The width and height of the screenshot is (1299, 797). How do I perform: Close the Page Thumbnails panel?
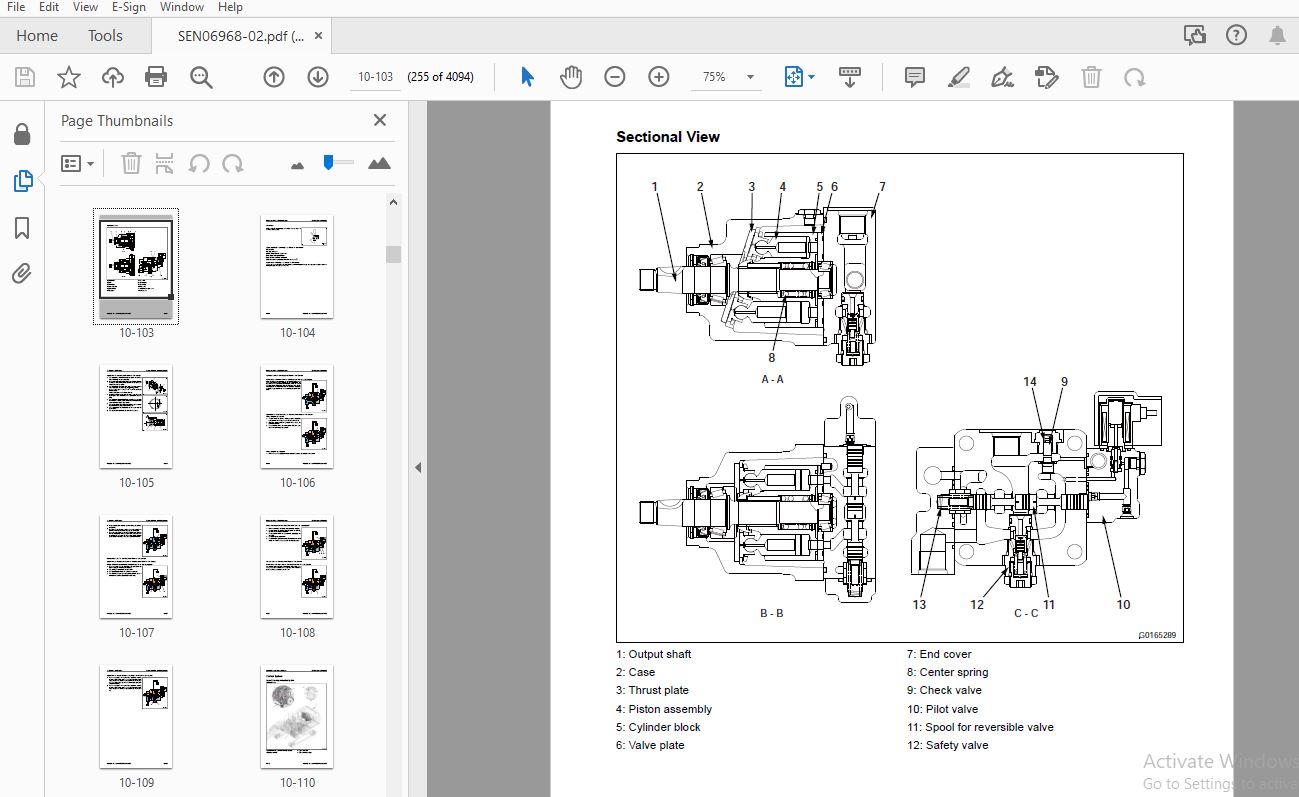[x=380, y=120]
